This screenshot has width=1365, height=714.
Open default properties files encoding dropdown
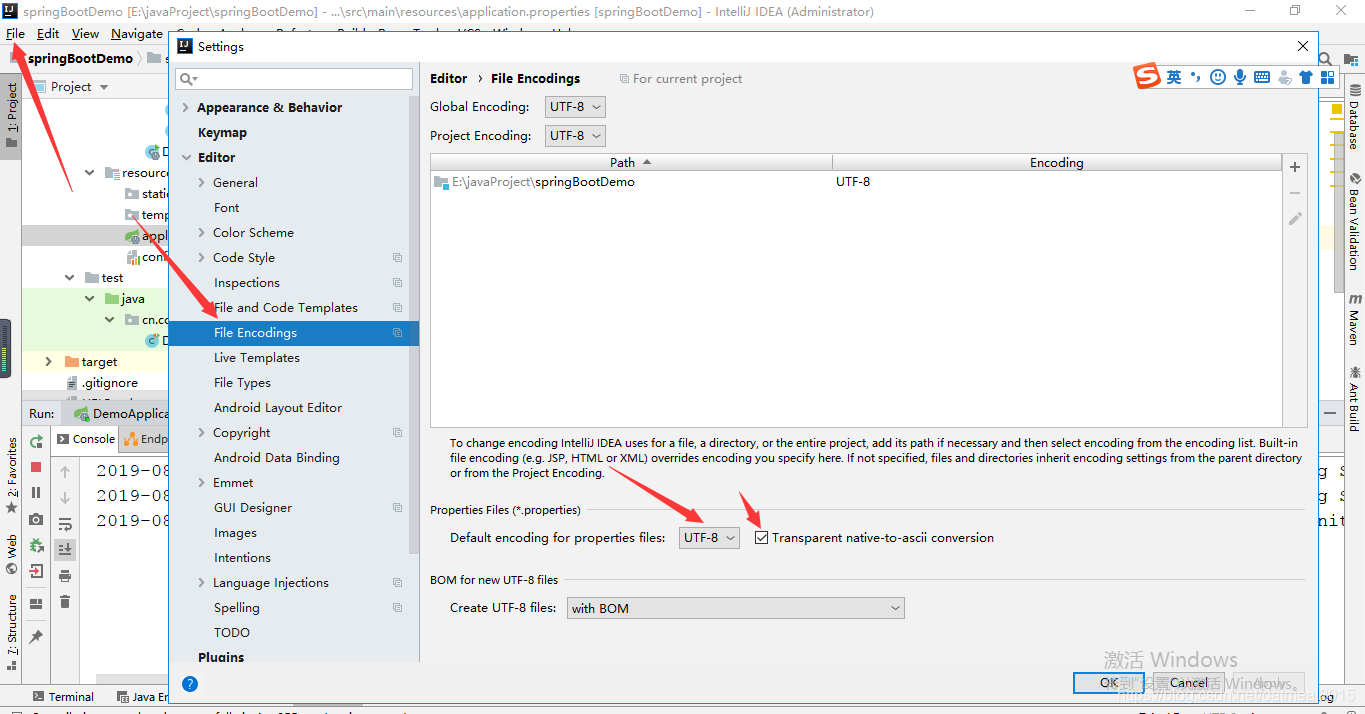pos(709,538)
